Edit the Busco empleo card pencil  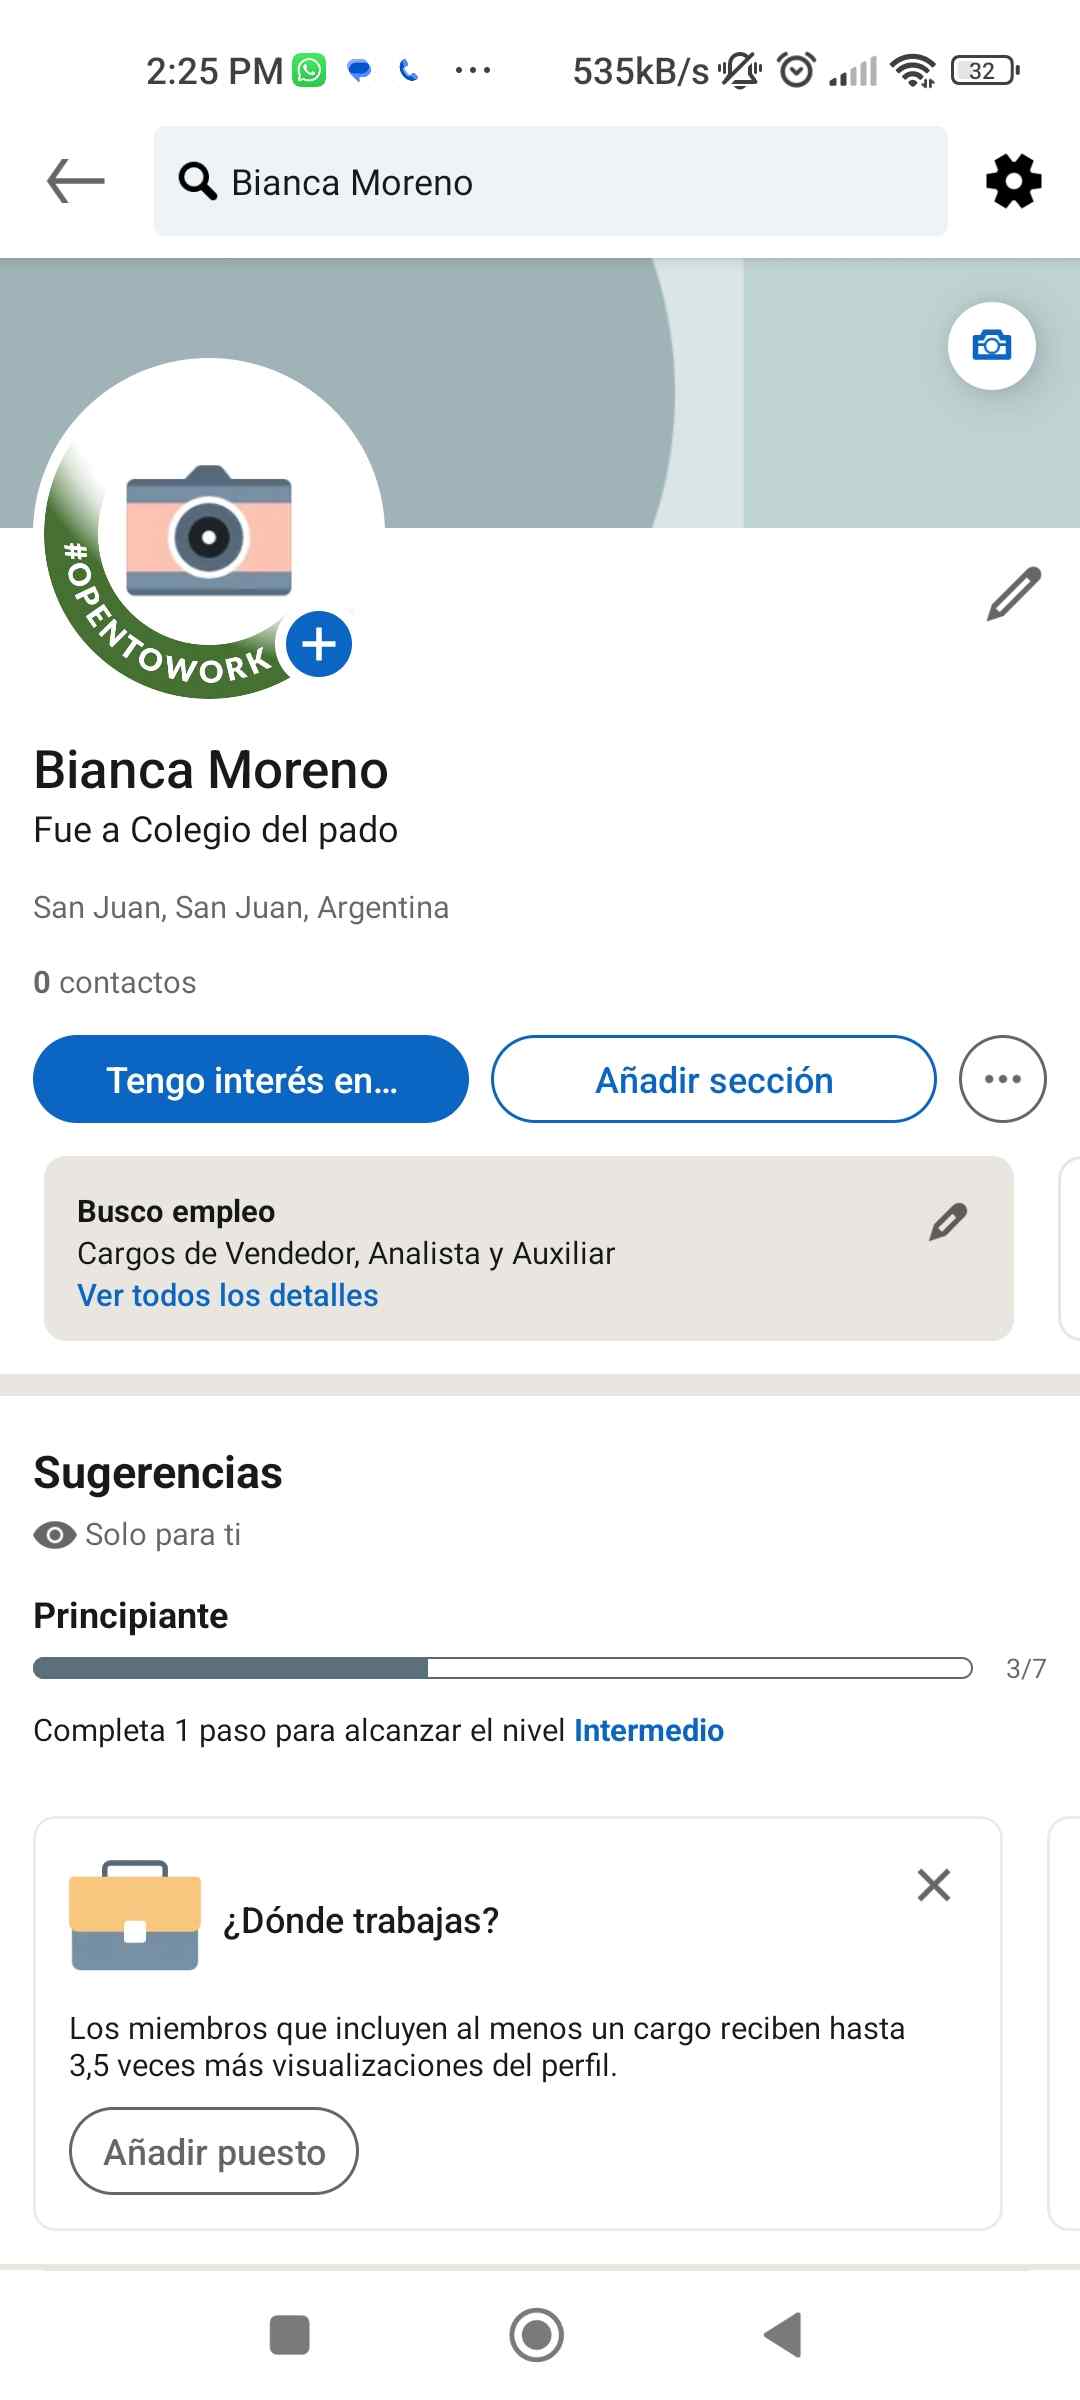(947, 1222)
